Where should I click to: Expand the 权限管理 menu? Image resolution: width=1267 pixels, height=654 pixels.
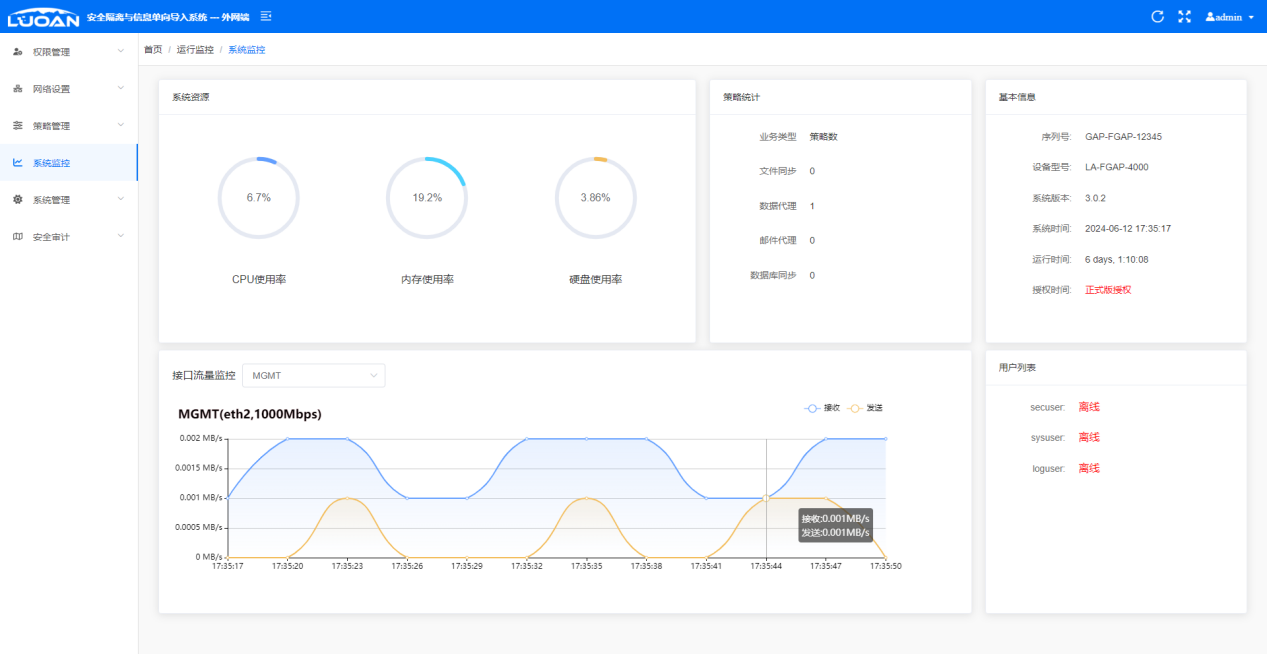69,51
